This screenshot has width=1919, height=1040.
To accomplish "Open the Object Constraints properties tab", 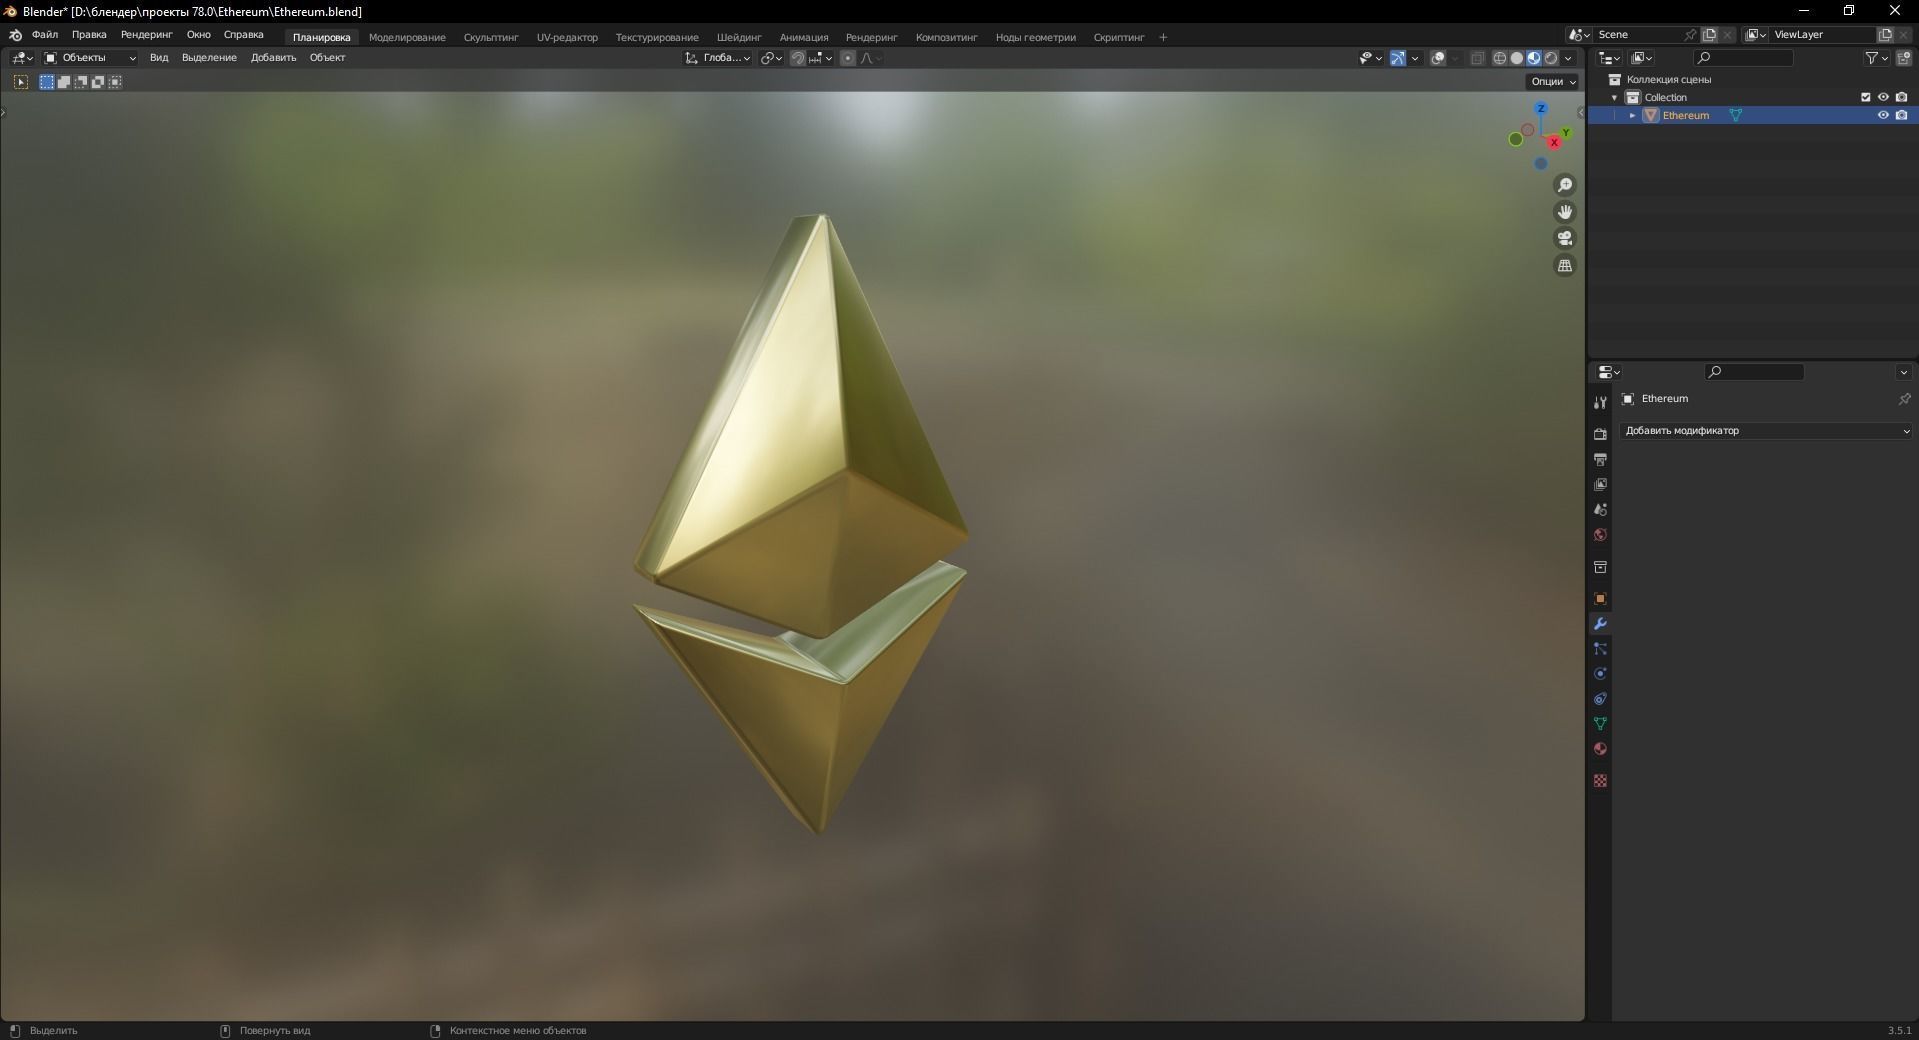I will click(1600, 699).
